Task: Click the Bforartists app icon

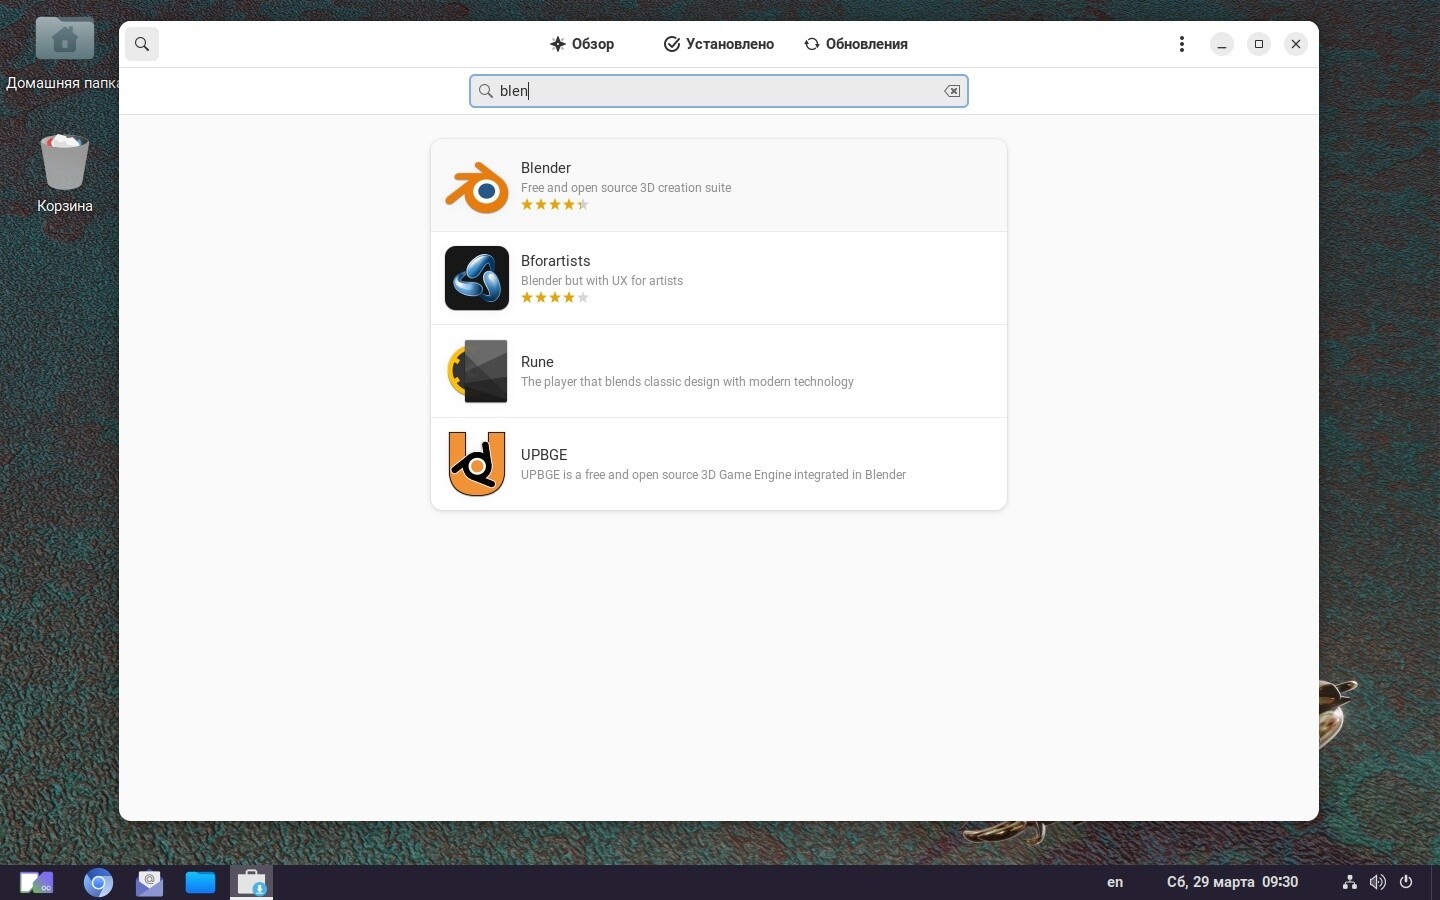Action: point(477,278)
